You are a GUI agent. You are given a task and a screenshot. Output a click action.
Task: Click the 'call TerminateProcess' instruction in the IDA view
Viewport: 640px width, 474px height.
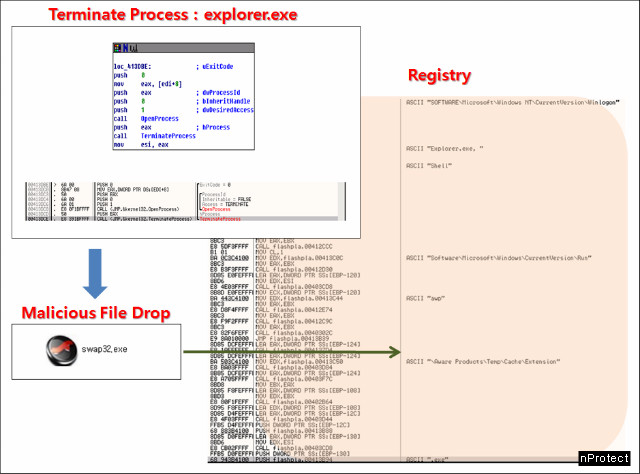click(155, 136)
